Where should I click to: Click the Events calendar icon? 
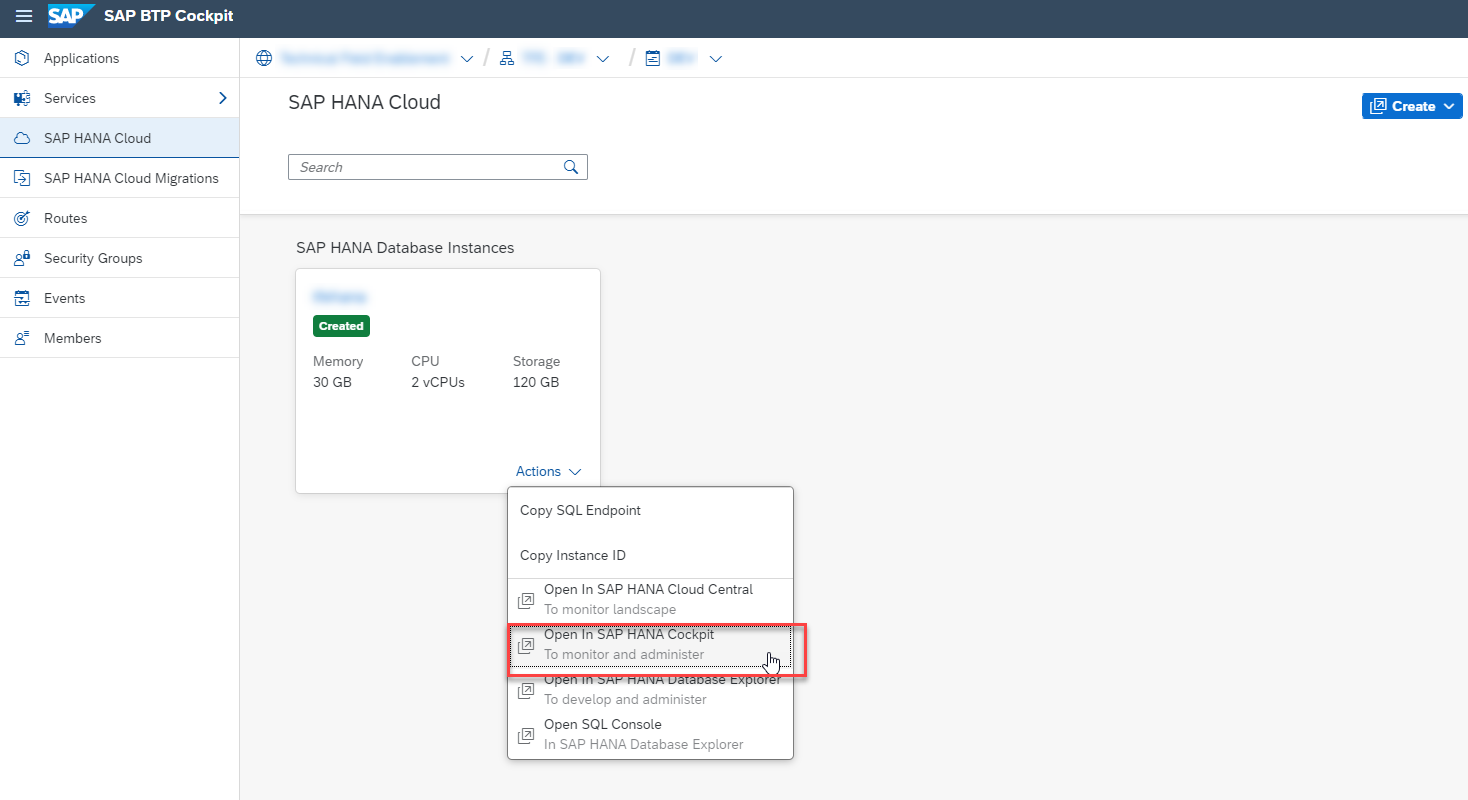point(22,298)
